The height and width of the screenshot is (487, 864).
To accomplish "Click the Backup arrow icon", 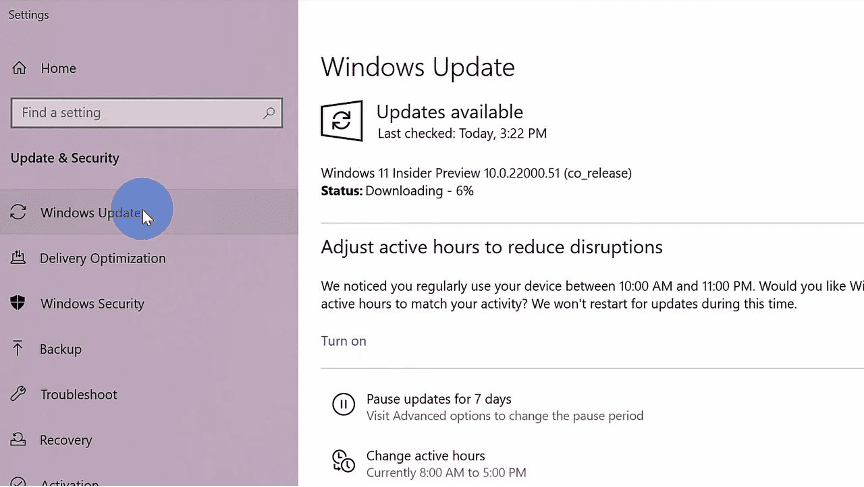I will point(18,348).
